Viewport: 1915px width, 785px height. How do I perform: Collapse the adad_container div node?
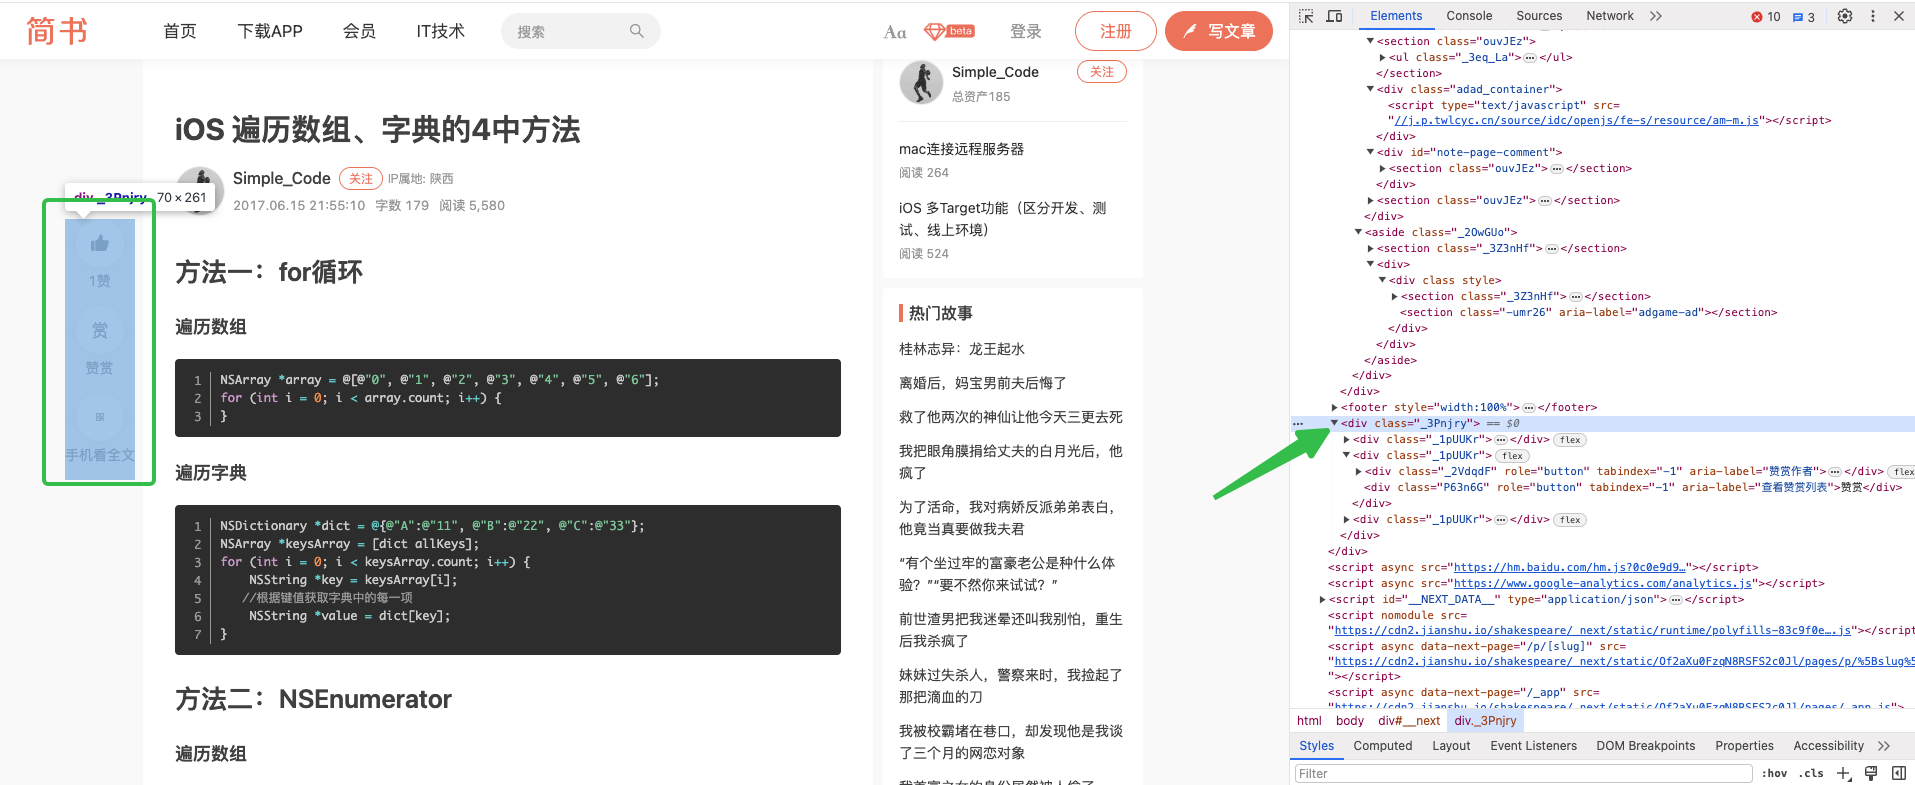[1370, 89]
